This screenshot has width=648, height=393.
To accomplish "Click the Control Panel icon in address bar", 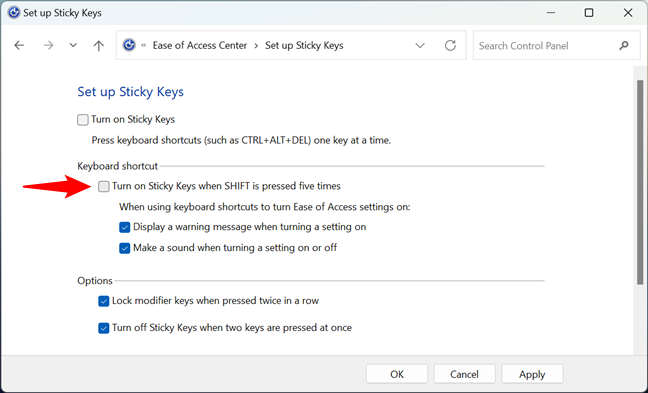I will 129,45.
